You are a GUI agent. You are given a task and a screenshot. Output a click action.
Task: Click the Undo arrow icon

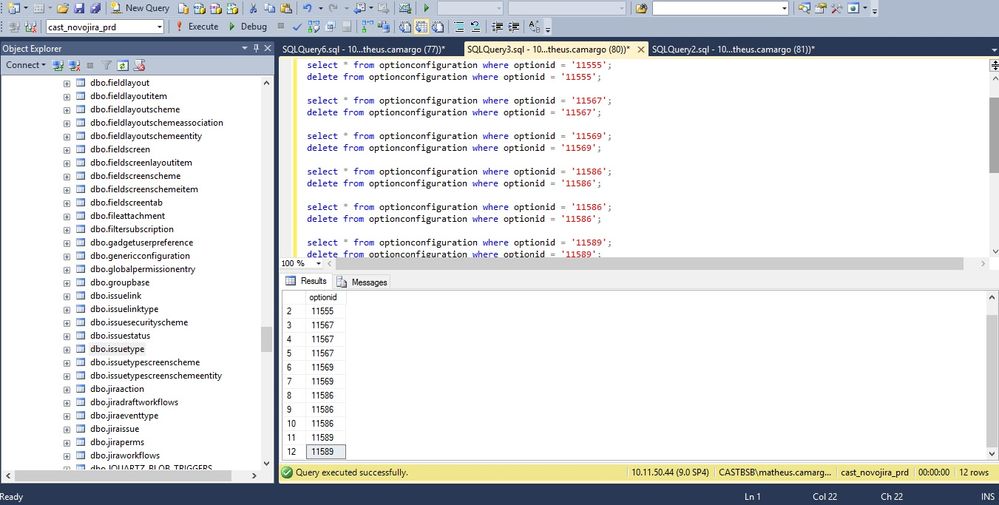coord(307,8)
